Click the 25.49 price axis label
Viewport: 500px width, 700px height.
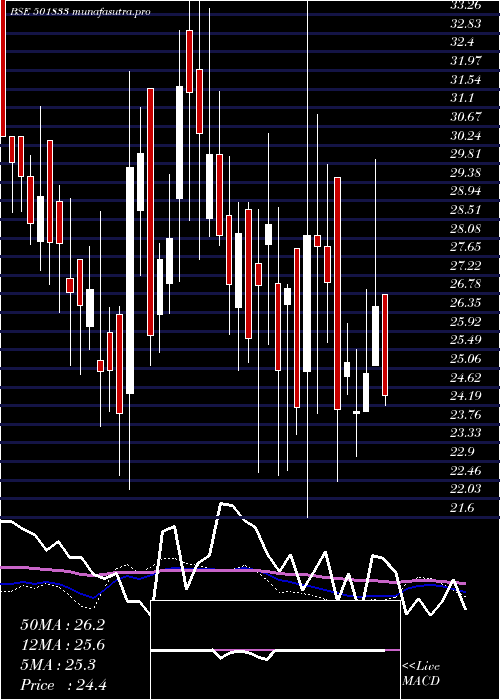[x=466, y=340]
